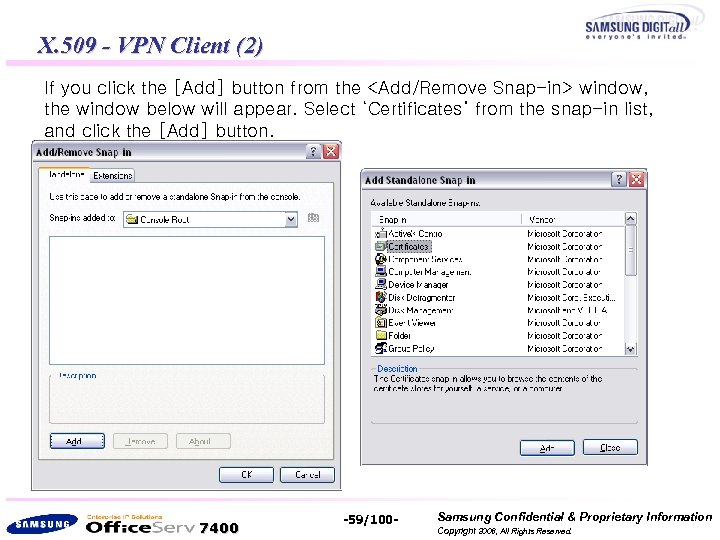Click help button in Add/Remove Snap-in title bar
Screen dimensions: 720x540
pos(313,152)
